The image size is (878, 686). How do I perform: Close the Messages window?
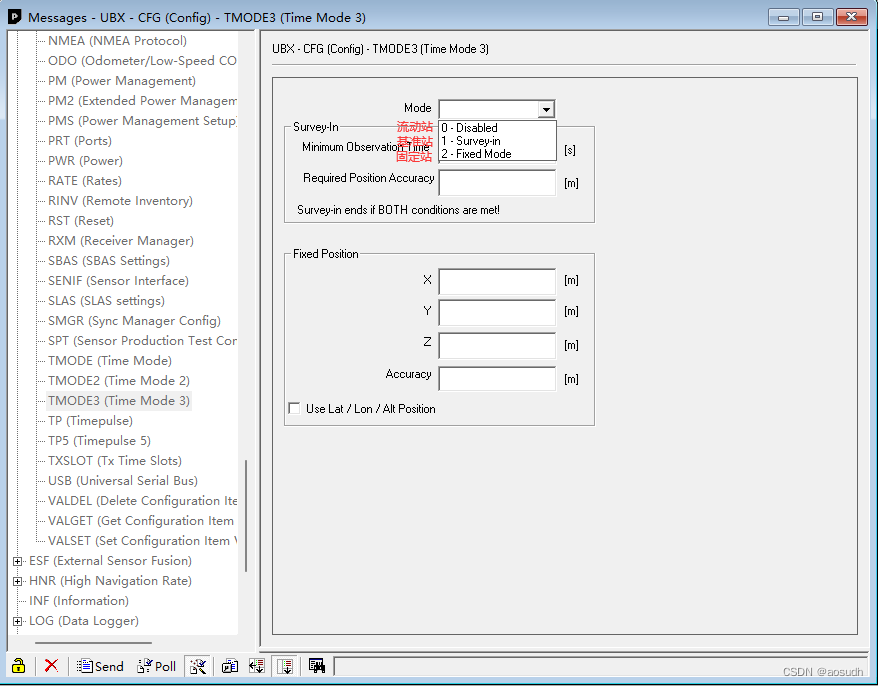coord(851,17)
